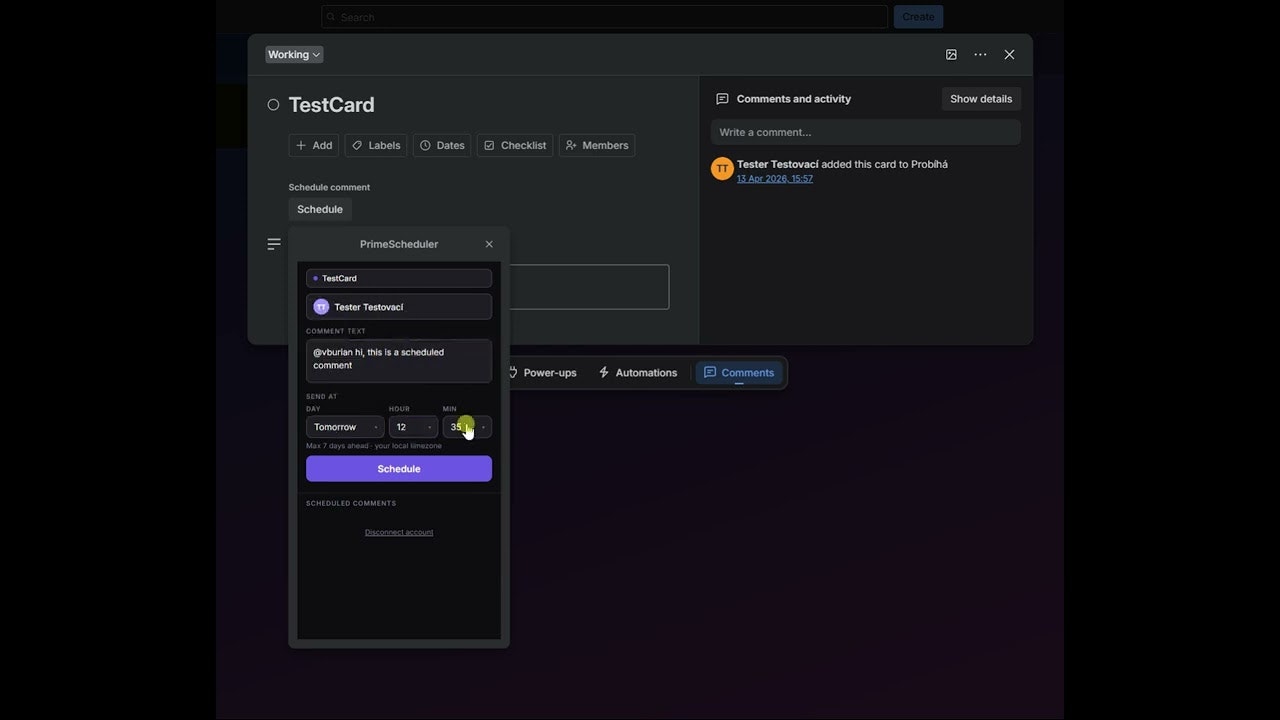Screen dimensions: 1280x720
Task: Select the Comments tab
Action: coord(739,373)
